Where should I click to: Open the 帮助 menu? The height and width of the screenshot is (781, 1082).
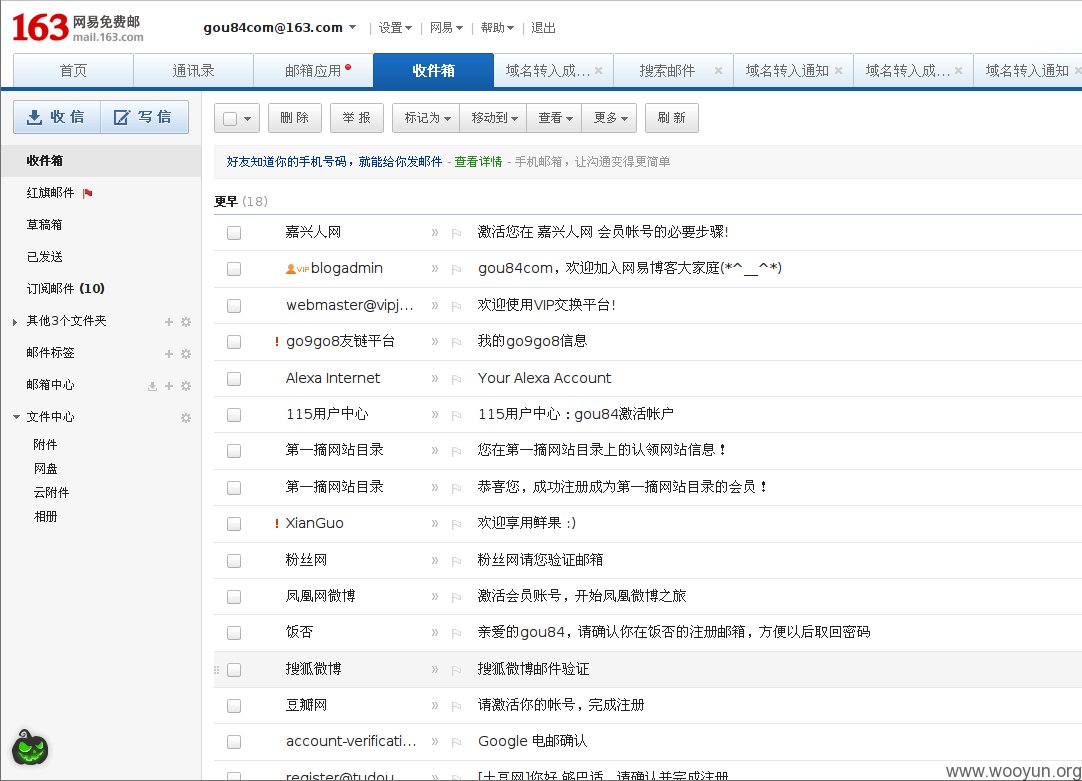497,28
